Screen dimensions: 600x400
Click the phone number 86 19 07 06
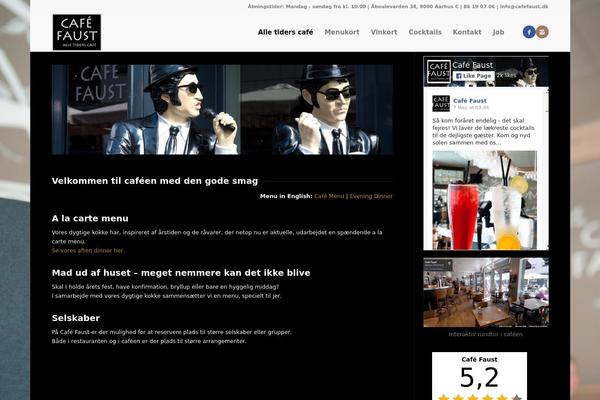tap(479, 7)
